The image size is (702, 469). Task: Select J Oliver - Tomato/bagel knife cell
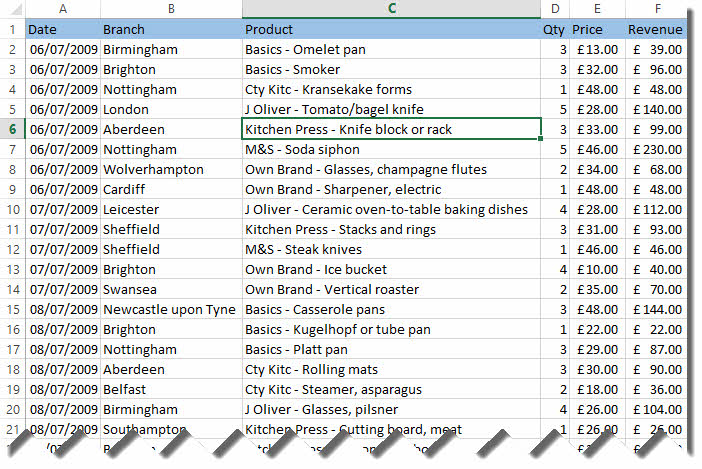(x=391, y=110)
